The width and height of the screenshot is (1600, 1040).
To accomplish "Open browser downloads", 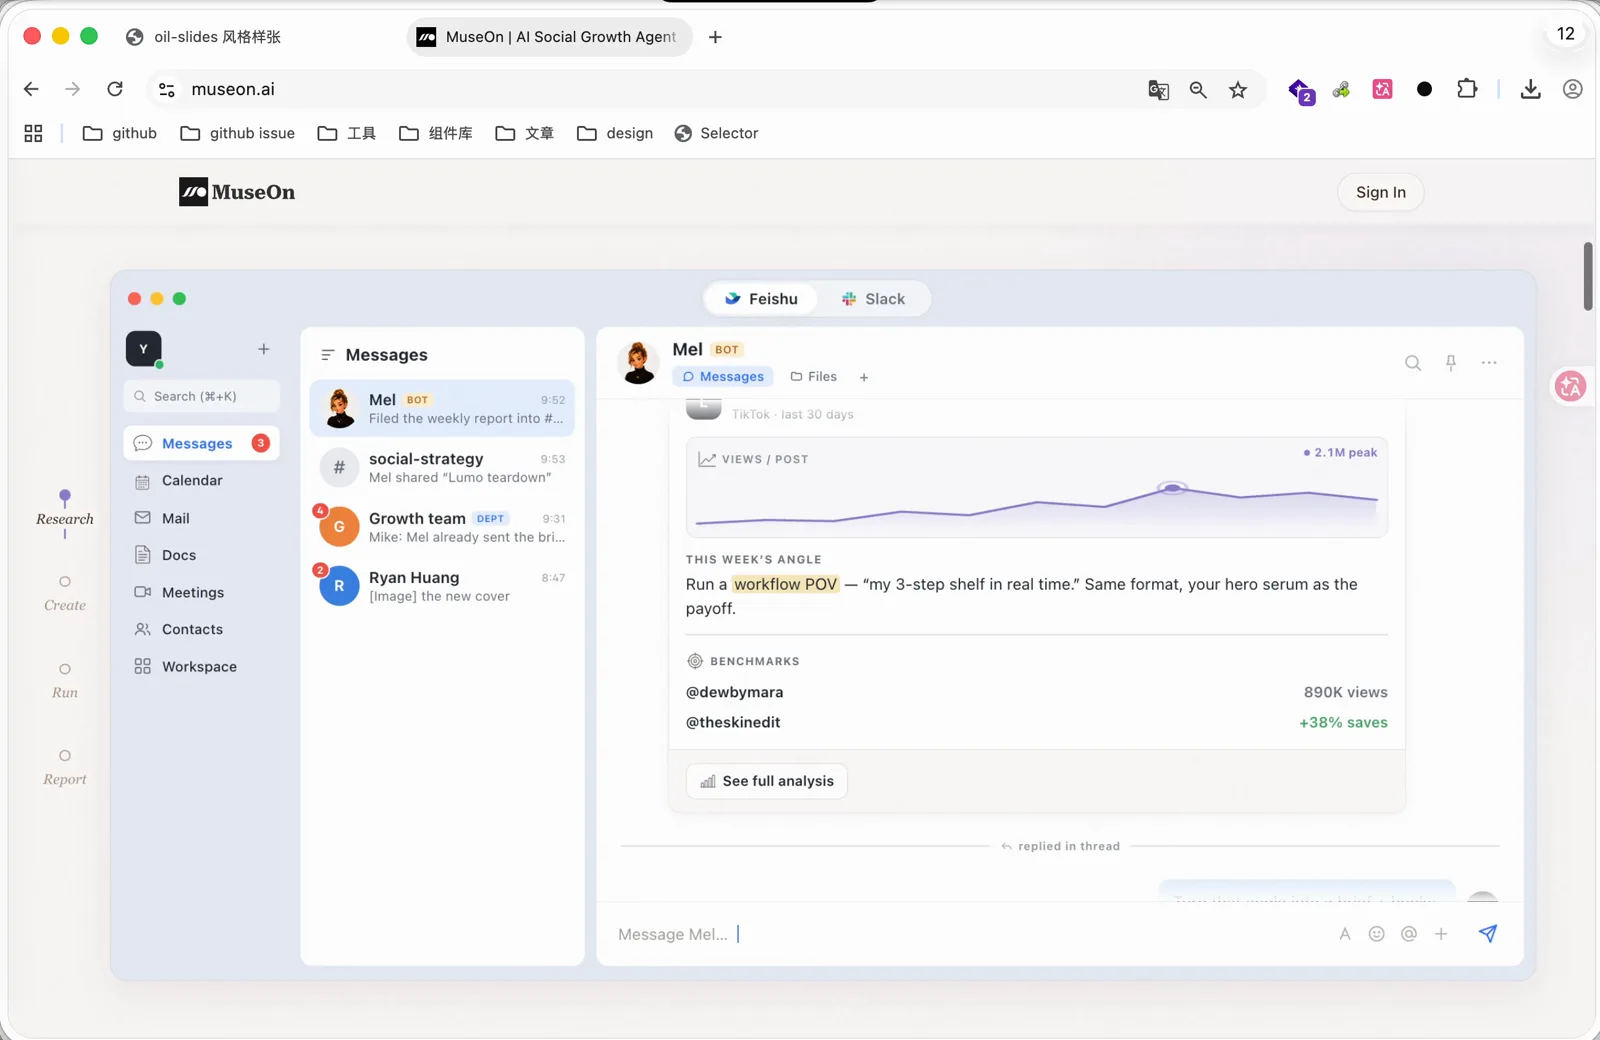I will point(1530,90).
